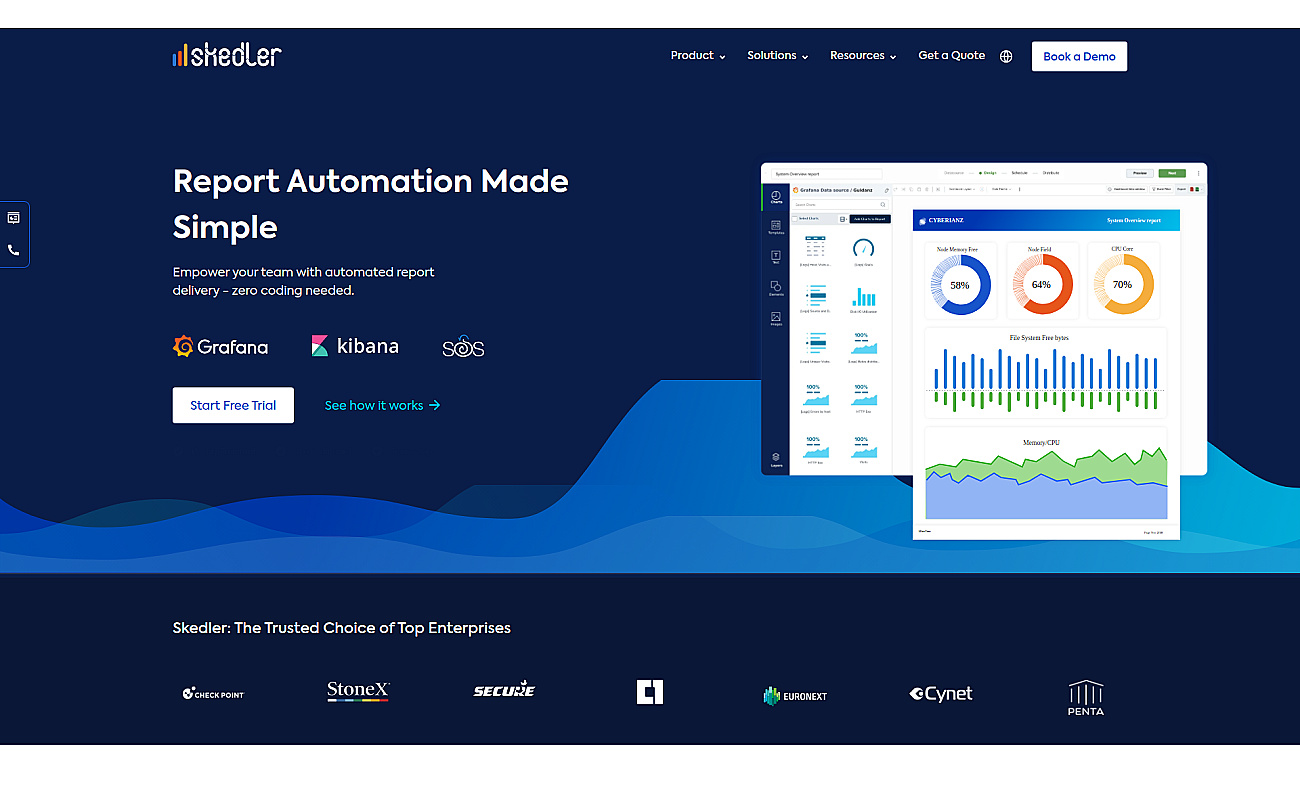Click the Trusted Choice of Top Enterprises text
The height and width of the screenshot is (788, 1300).
click(342, 628)
